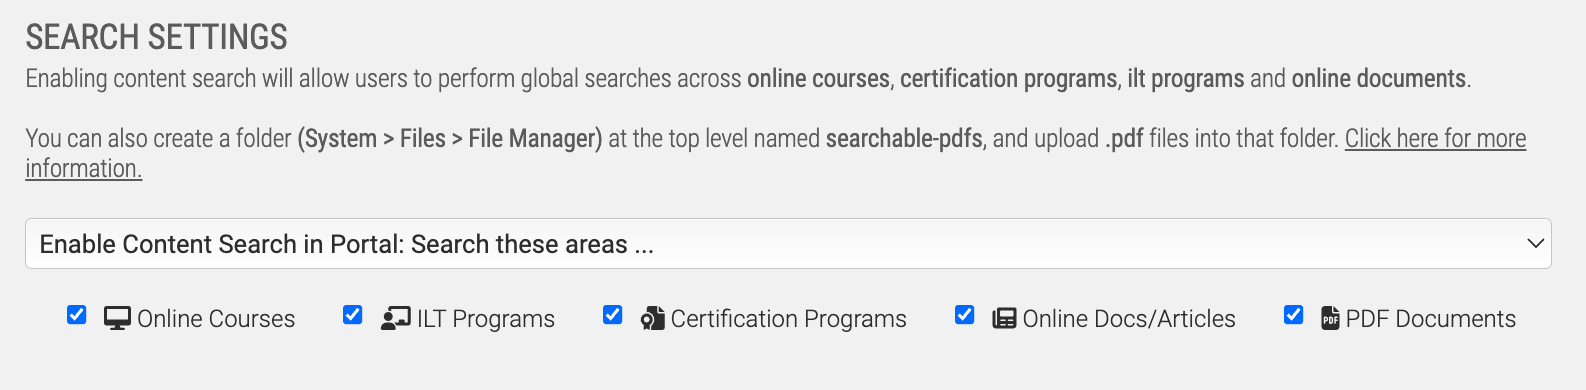Uncheck the Online Courses checkbox
The width and height of the screenshot is (1586, 390).
point(76,315)
